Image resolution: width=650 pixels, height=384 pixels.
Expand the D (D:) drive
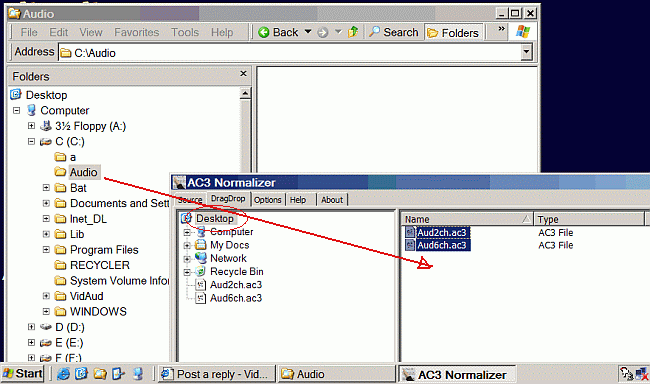pyautogui.click(x=31, y=327)
